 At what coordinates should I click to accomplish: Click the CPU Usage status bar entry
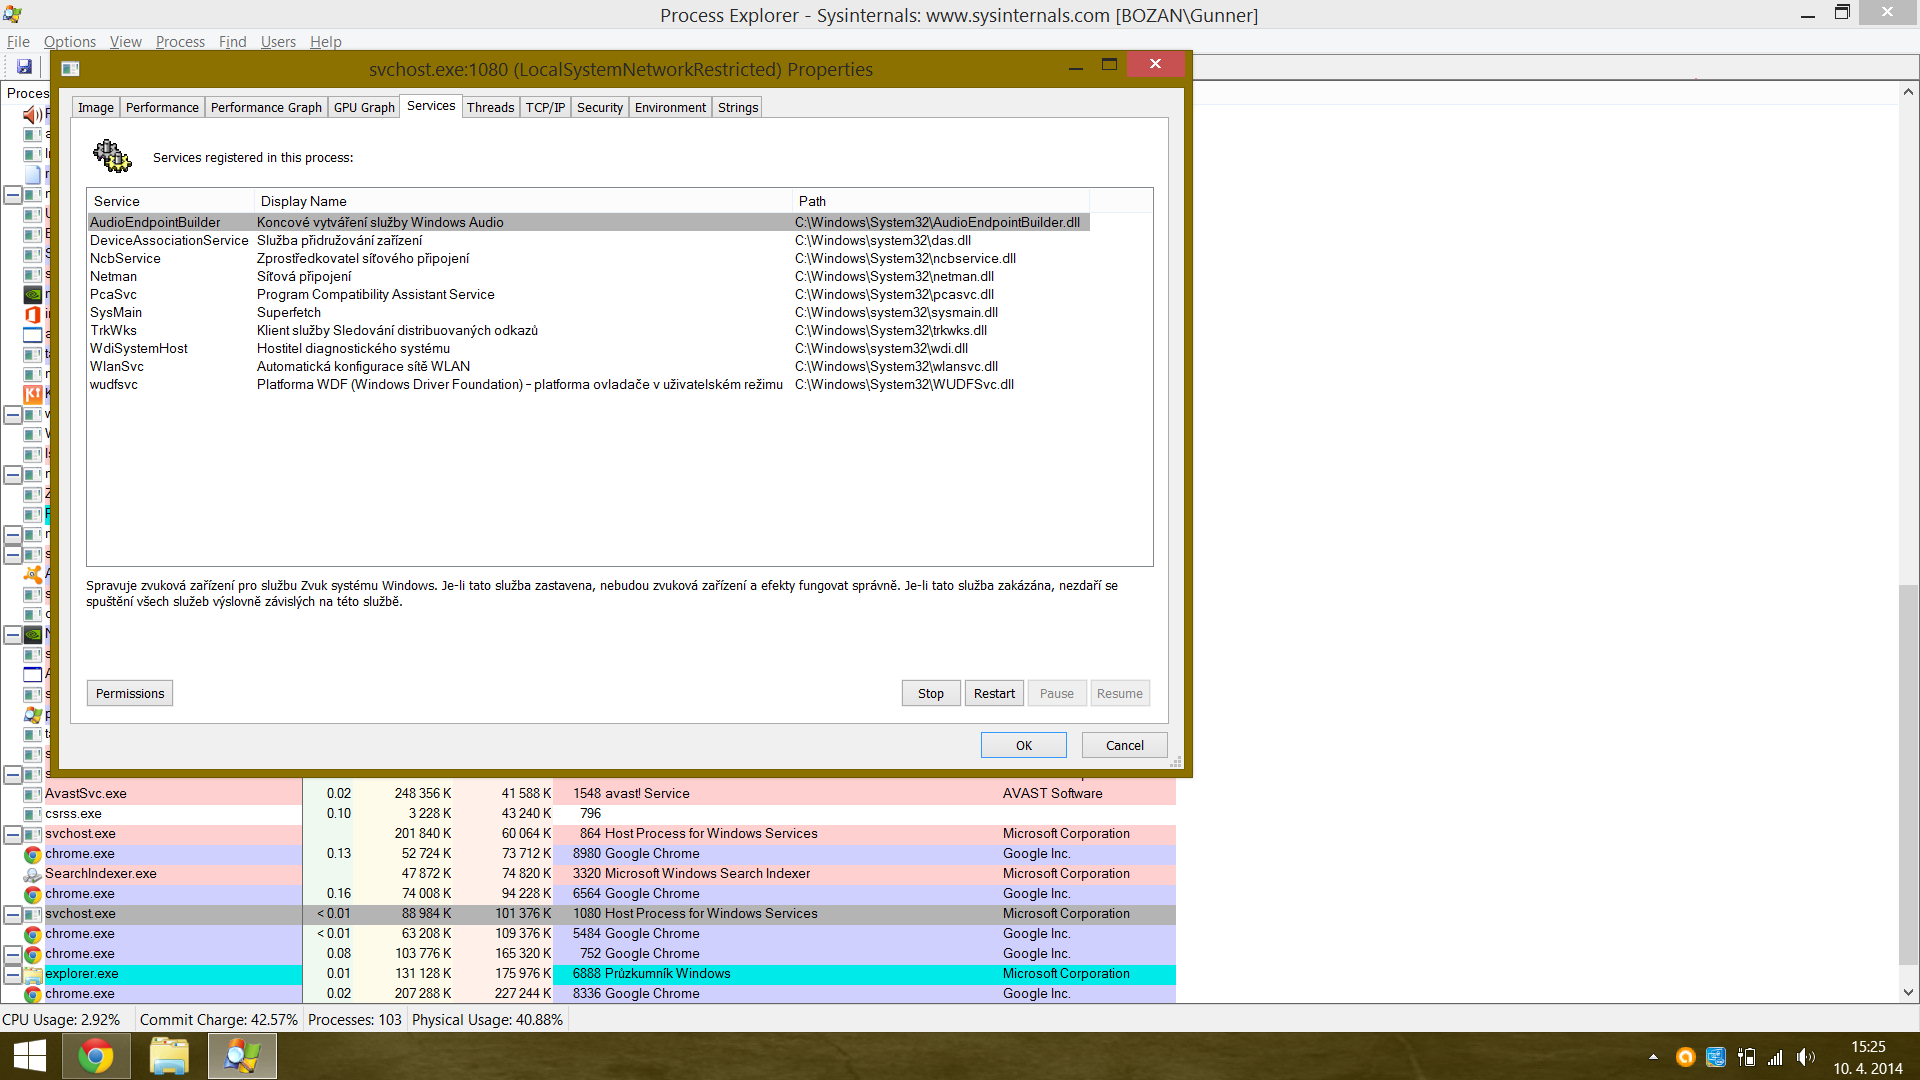(x=62, y=1020)
